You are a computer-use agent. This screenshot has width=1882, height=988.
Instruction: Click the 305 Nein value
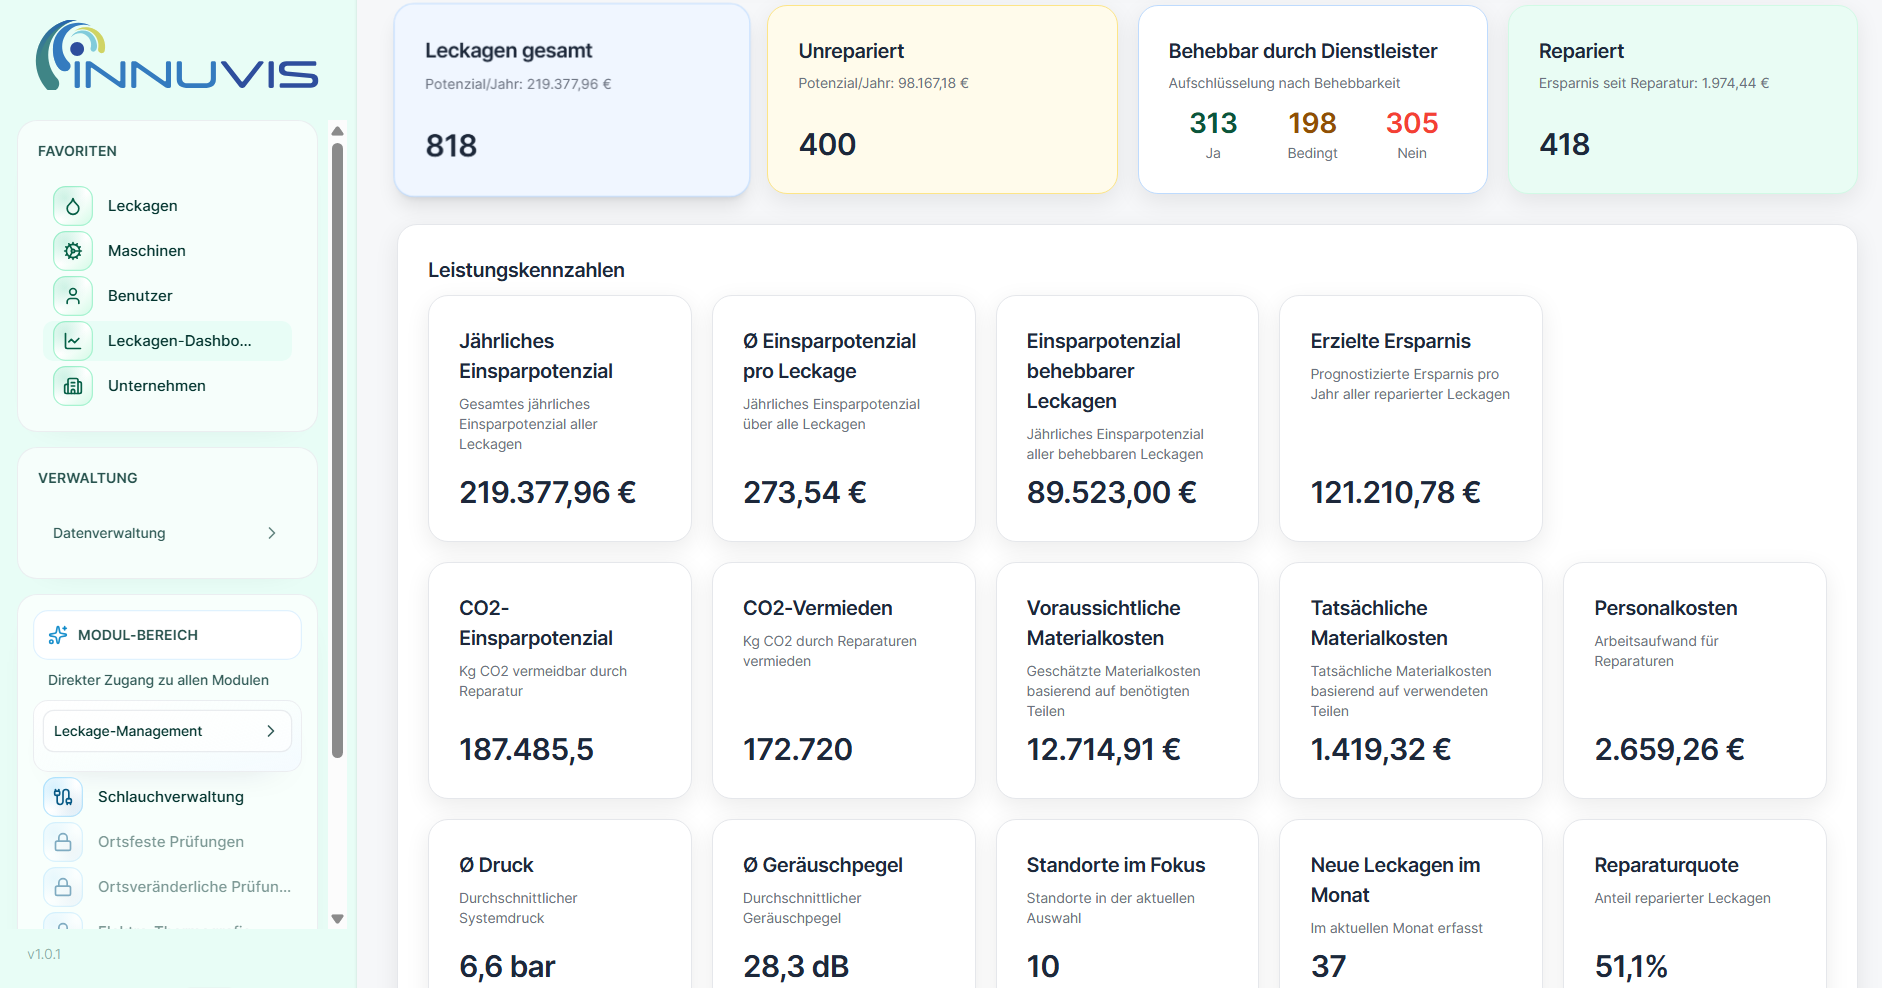click(1412, 123)
